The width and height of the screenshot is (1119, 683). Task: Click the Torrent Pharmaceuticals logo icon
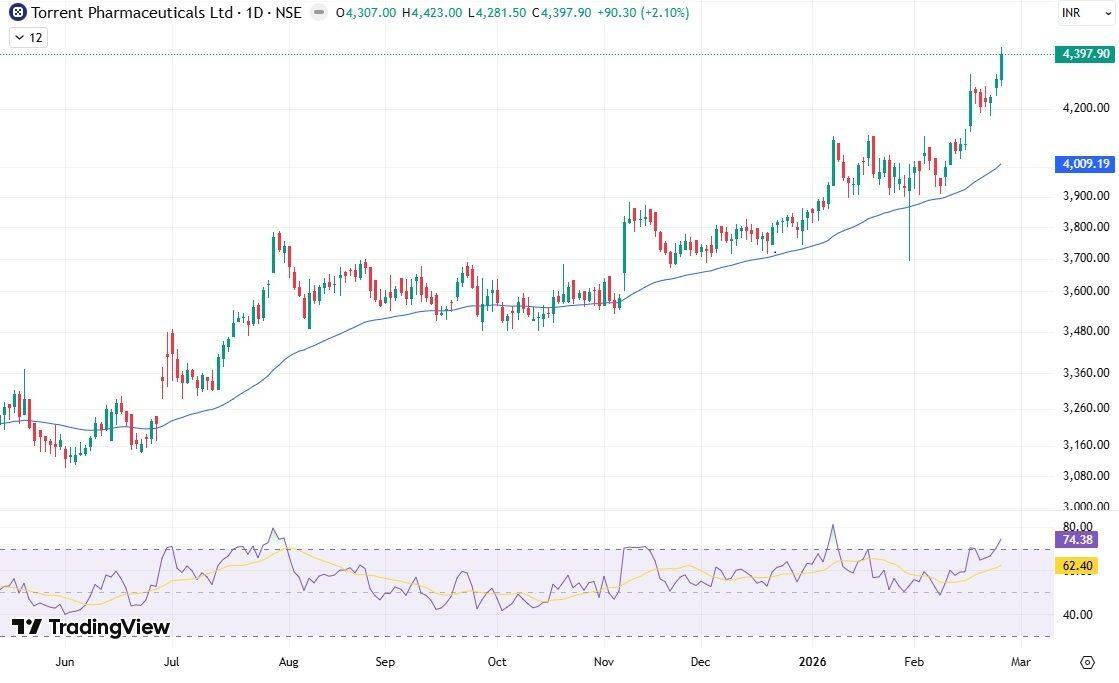point(18,12)
